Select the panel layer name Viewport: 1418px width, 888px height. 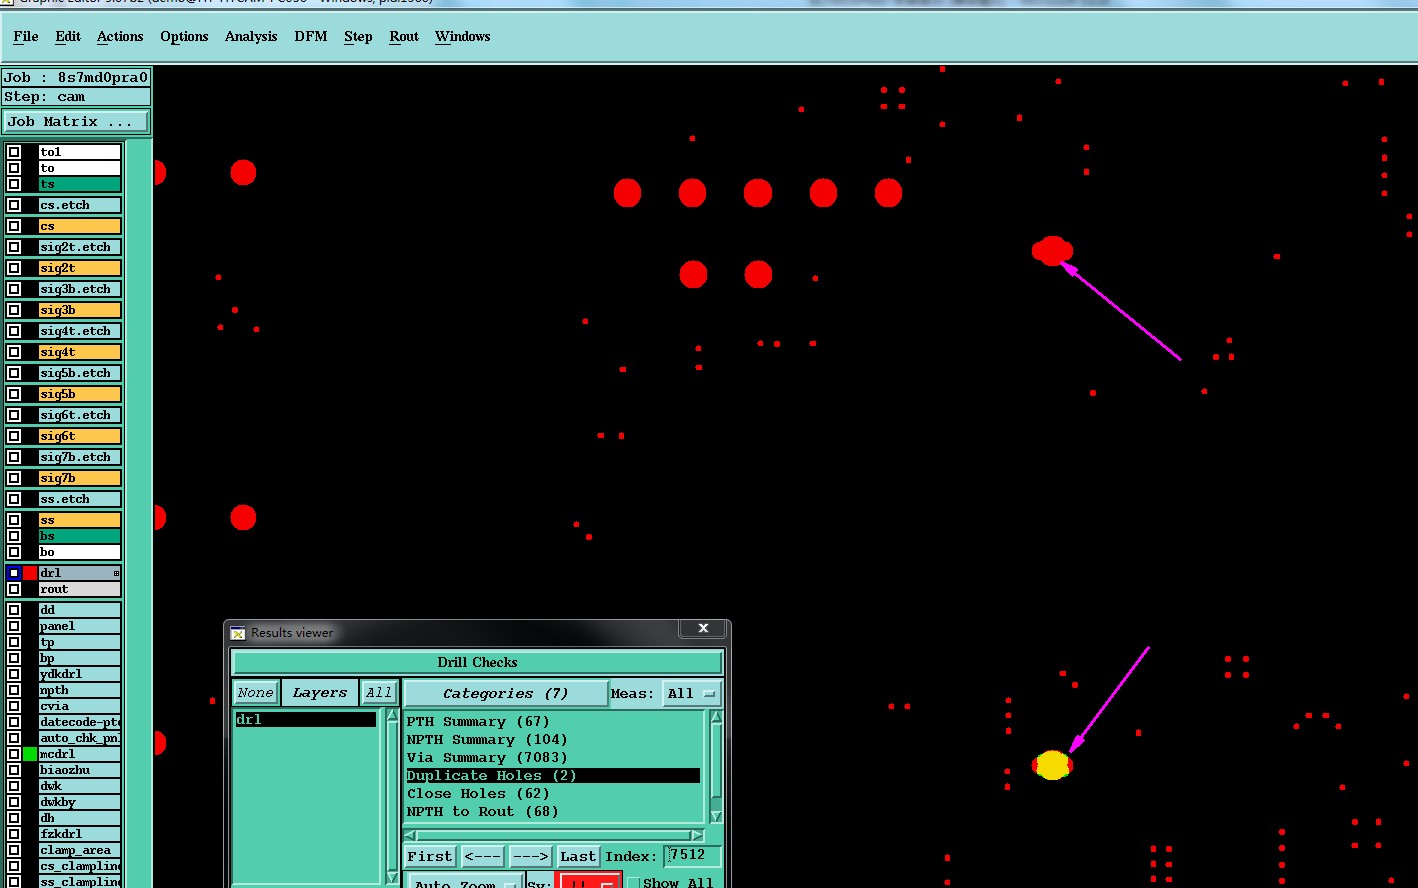[x=80, y=626]
